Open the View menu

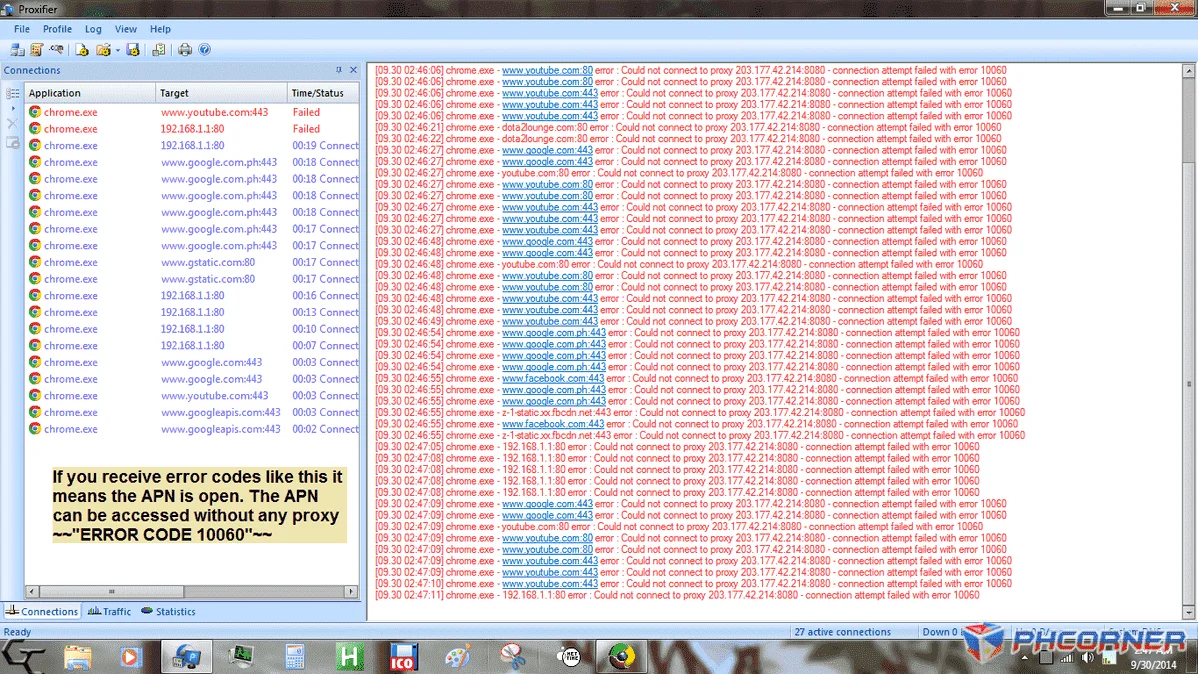pyautogui.click(x=125, y=29)
